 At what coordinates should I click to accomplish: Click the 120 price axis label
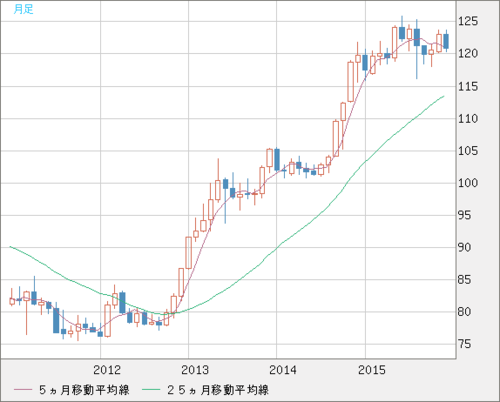[x=468, y=53]
